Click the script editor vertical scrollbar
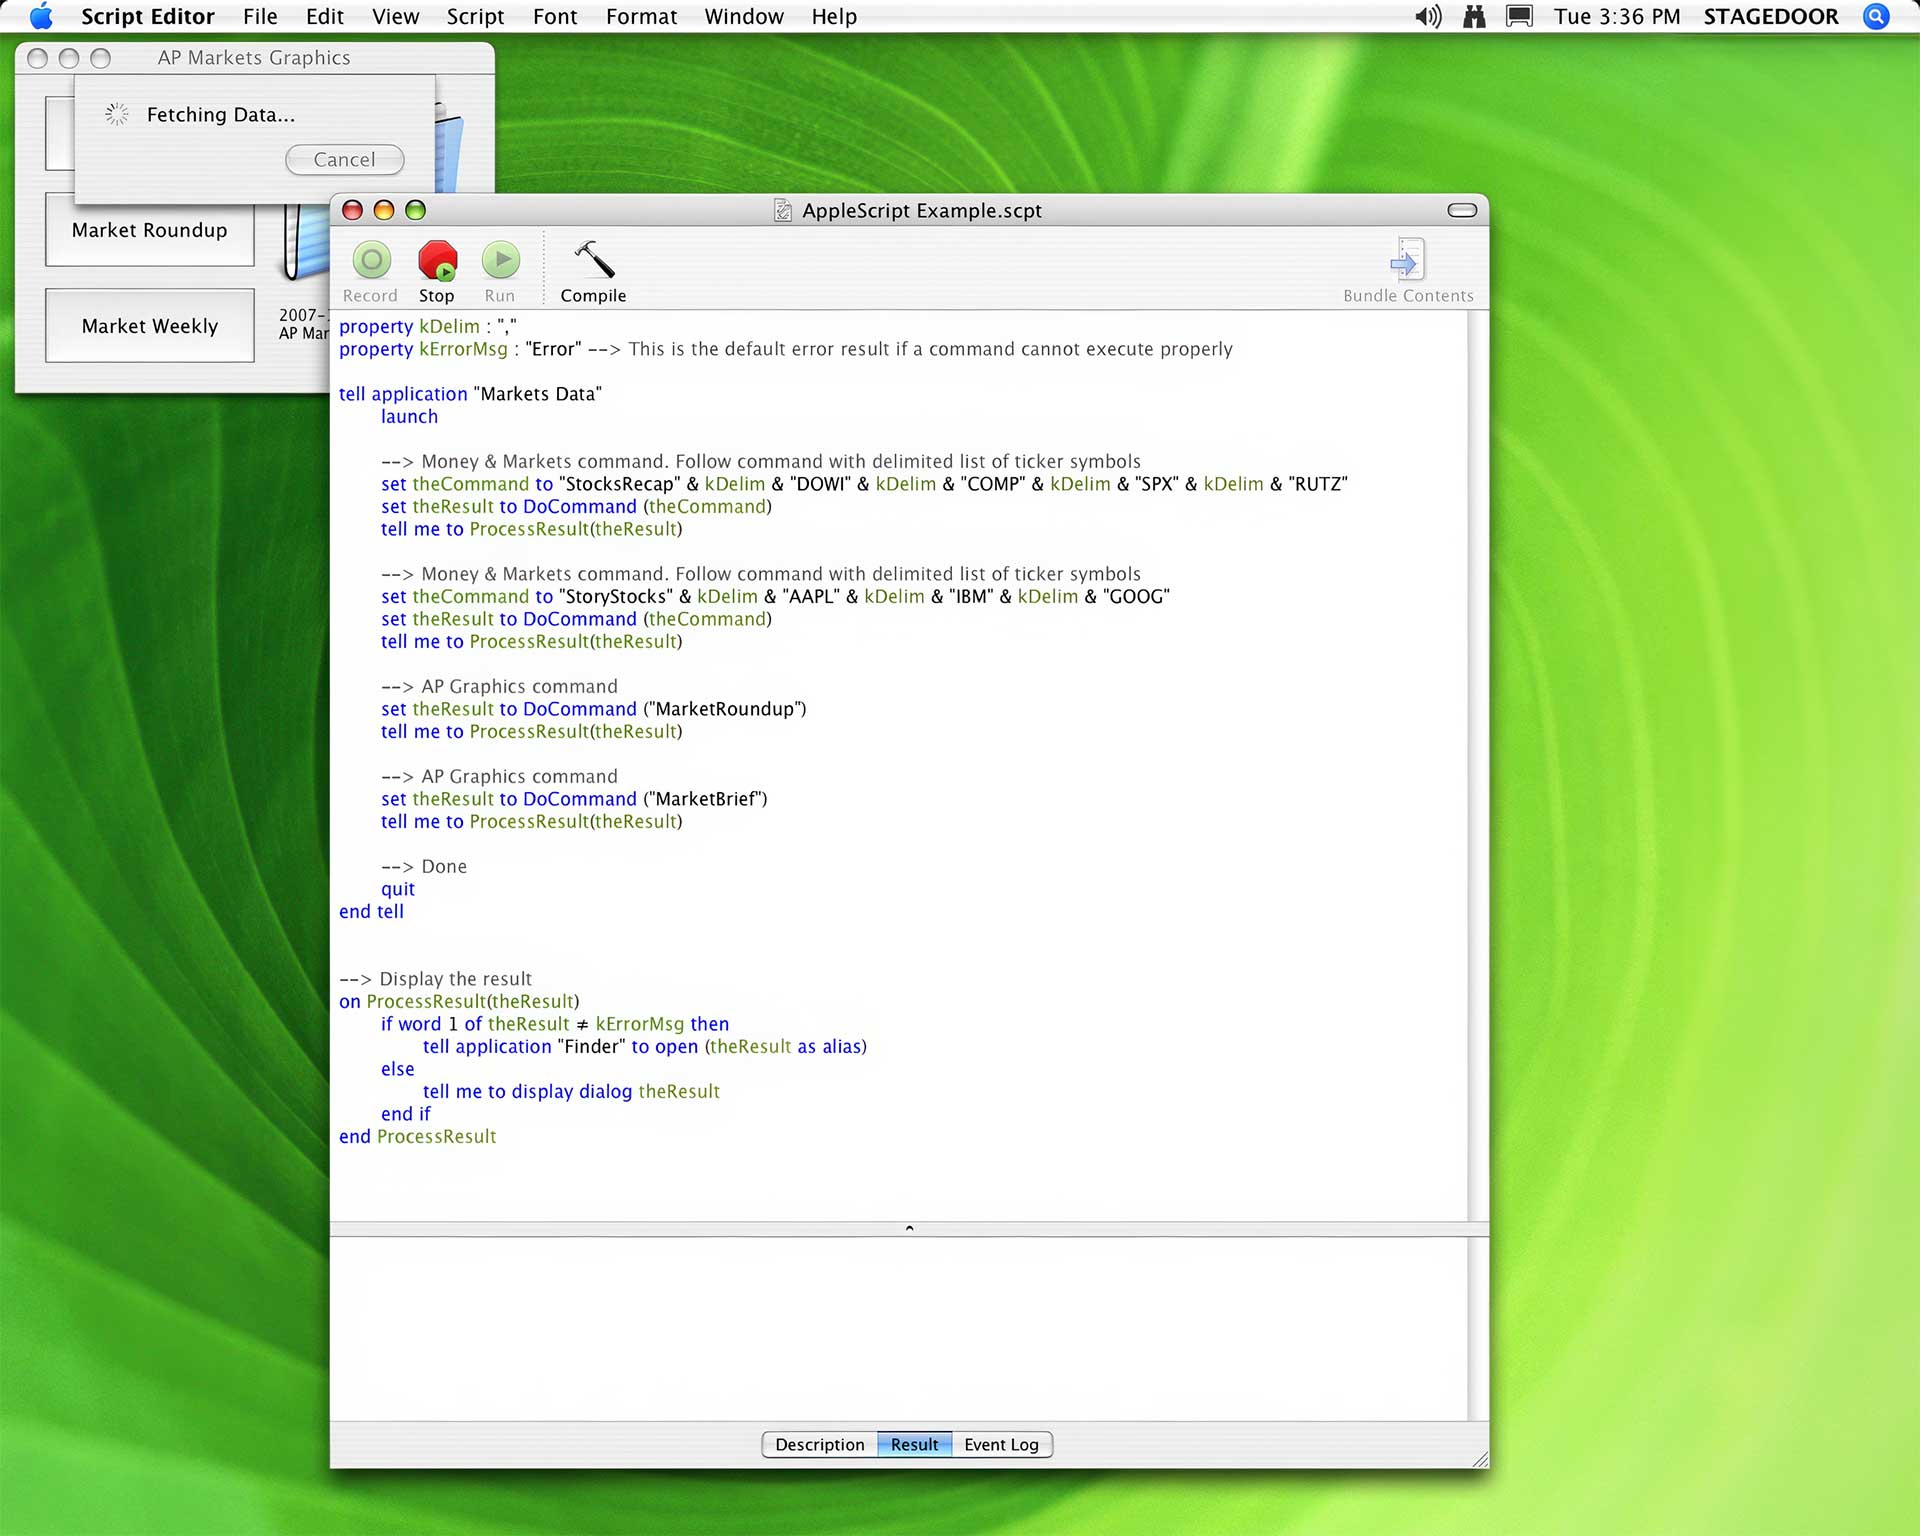The image size is (1920, 1536). point(1478,765)
